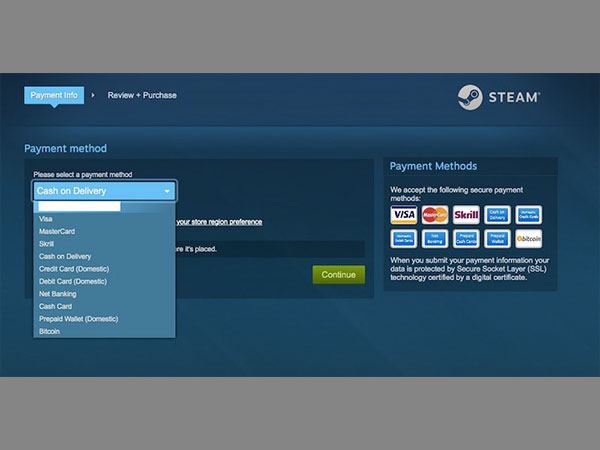
Task: Click the Skrill payment icon
Action: [x=466, y=215]
